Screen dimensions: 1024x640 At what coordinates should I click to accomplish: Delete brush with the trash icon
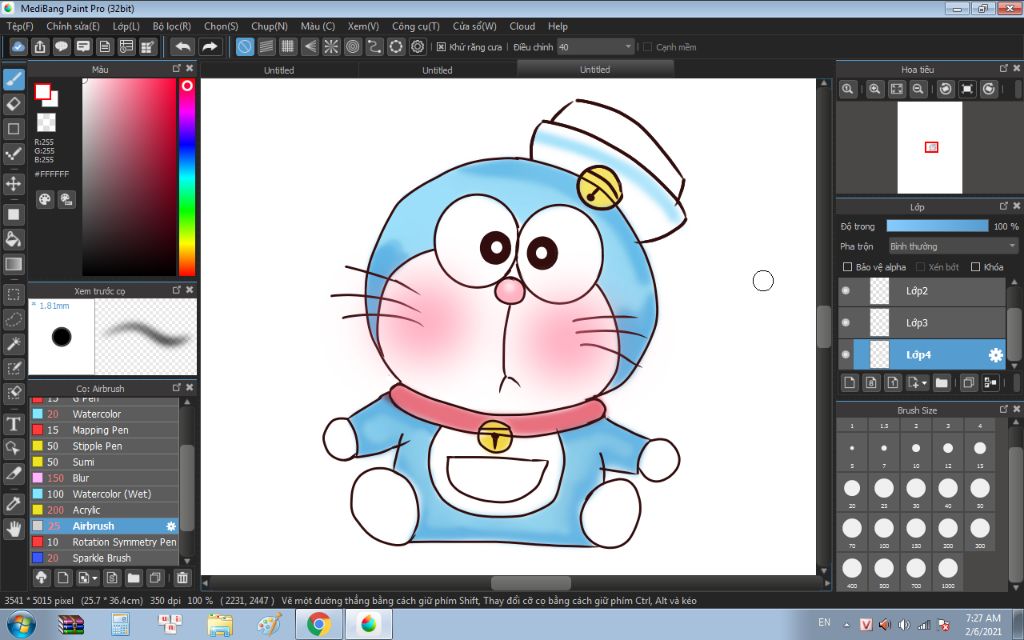[182, 578]
